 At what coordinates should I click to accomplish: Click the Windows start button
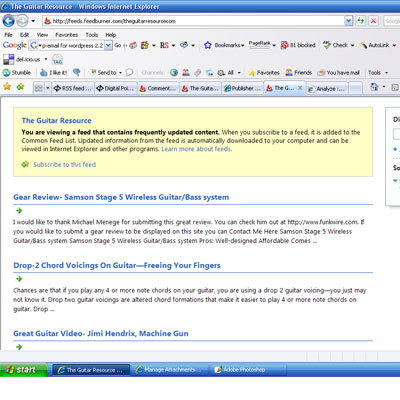pyautogui.click(x=23, y=370)
